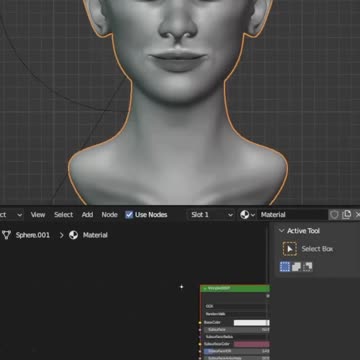Click the pink Subsurface Color swatch
360x360 pixels.
pos(252,344)
